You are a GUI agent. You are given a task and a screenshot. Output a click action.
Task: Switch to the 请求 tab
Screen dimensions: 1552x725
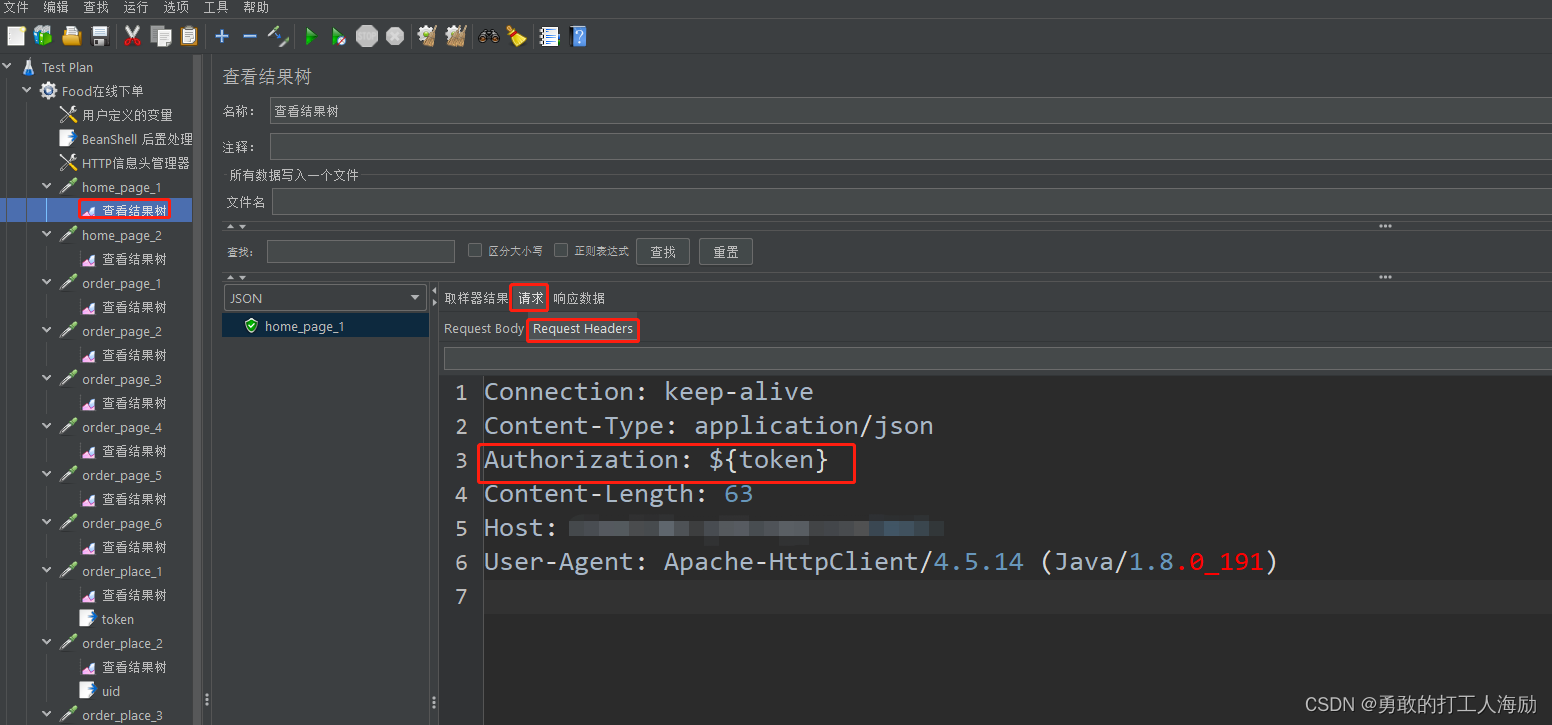530,298
